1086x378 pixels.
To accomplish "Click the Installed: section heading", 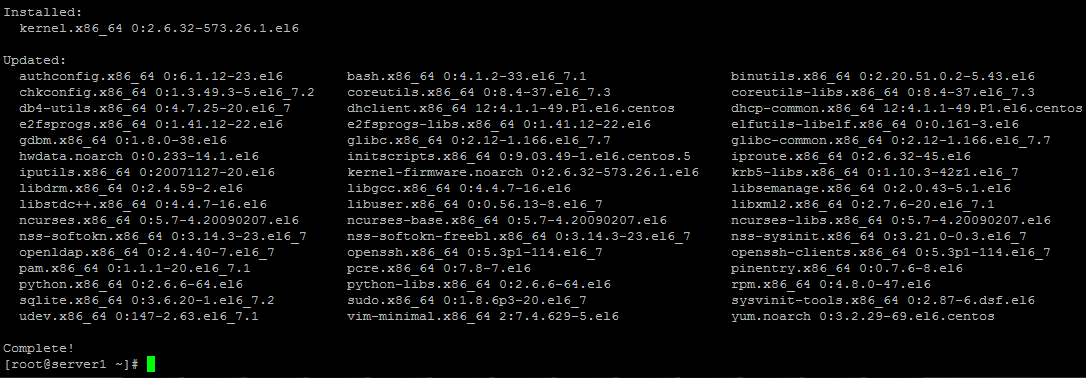I will (x=42, y=12).
